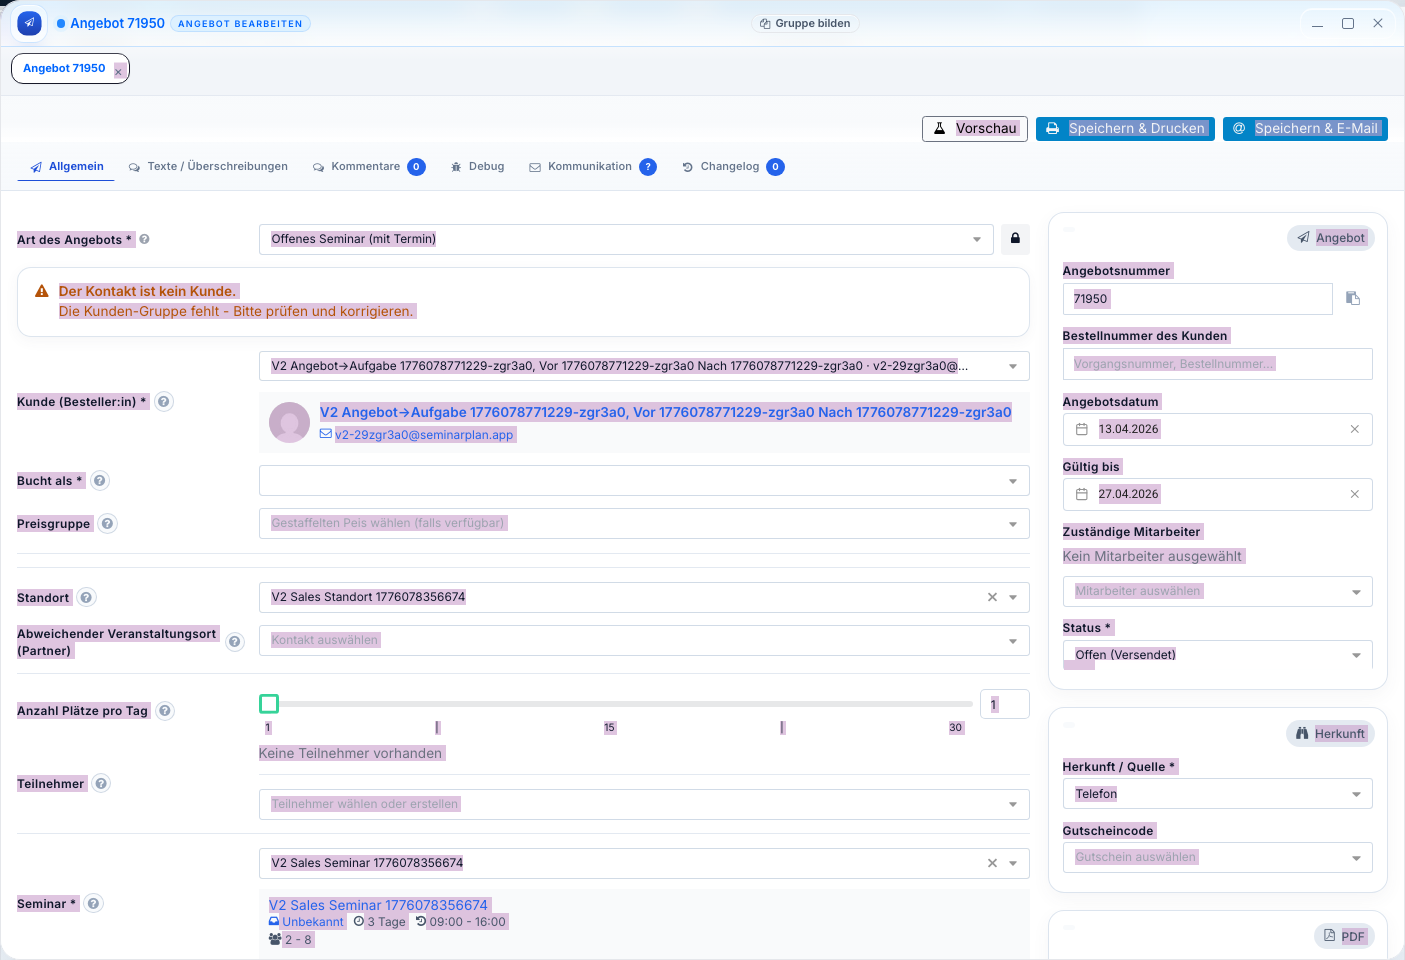Screen dimensions: 1405x960
Task: Open the Changelog tab
Action: click(x=729, y=167)
